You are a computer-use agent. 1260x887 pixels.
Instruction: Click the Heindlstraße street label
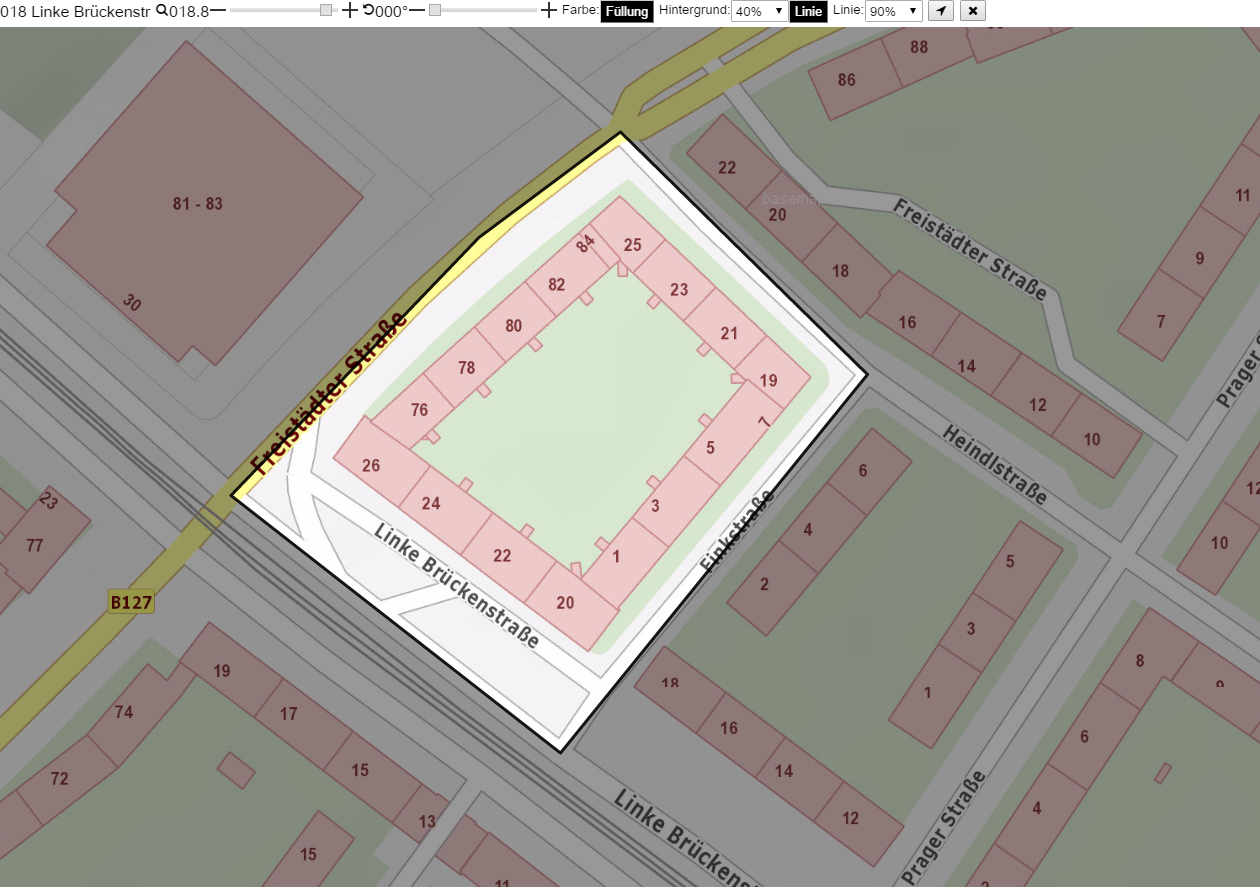[995, 465]
